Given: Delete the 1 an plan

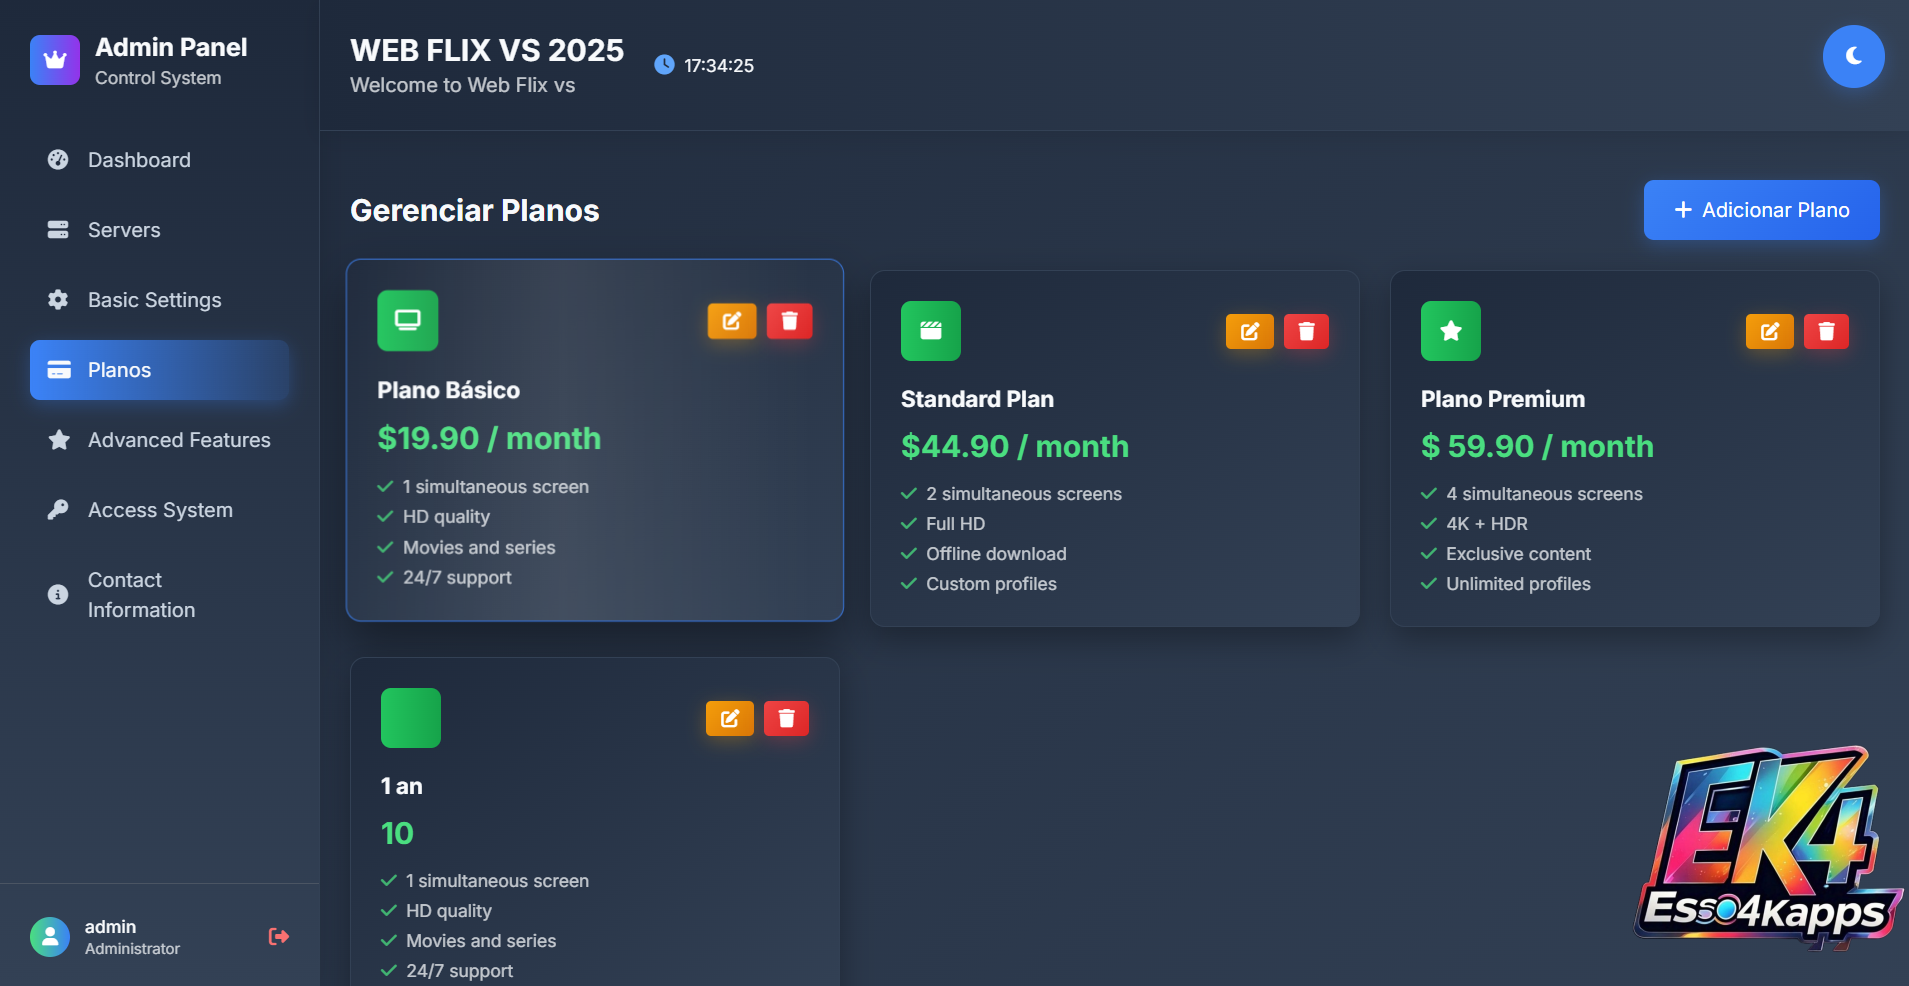Looking at the screenshot, I should pyautogui.click(x=786, y=718).
